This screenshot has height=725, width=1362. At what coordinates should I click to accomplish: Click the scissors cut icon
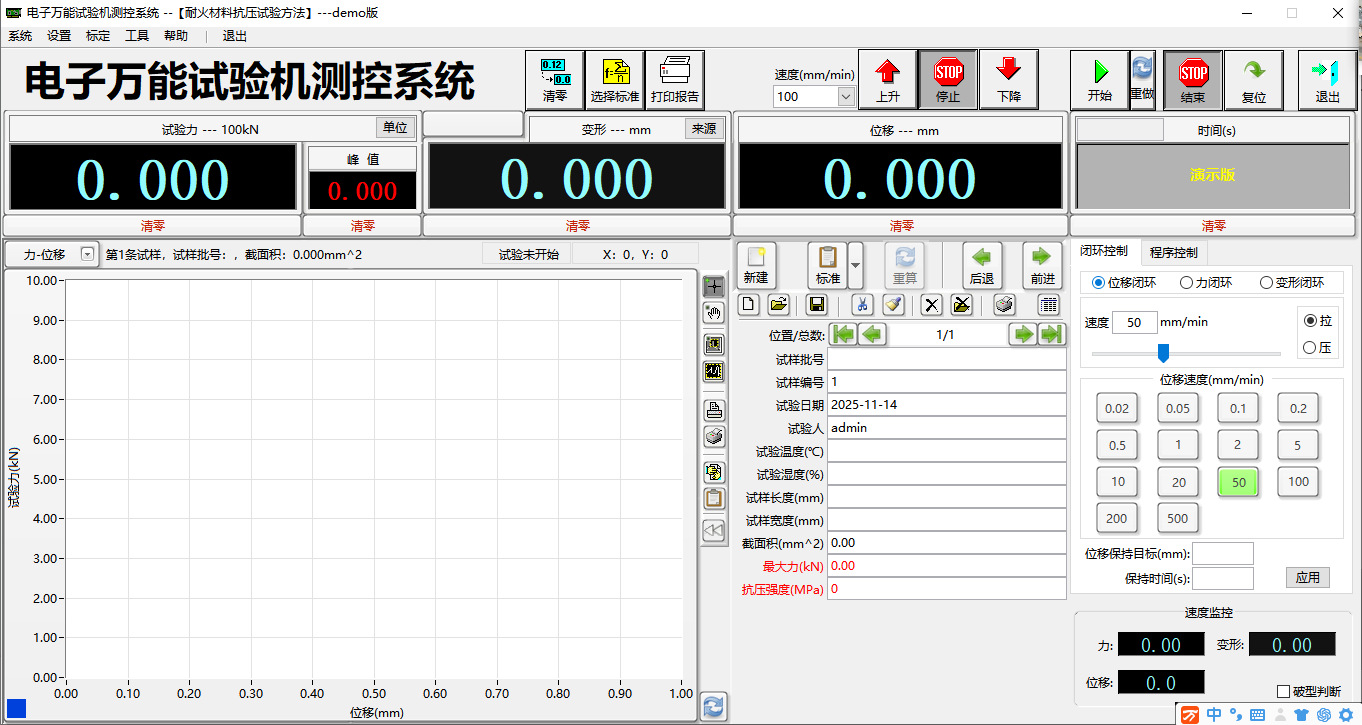pyautogui.click(x=863, y=305)
